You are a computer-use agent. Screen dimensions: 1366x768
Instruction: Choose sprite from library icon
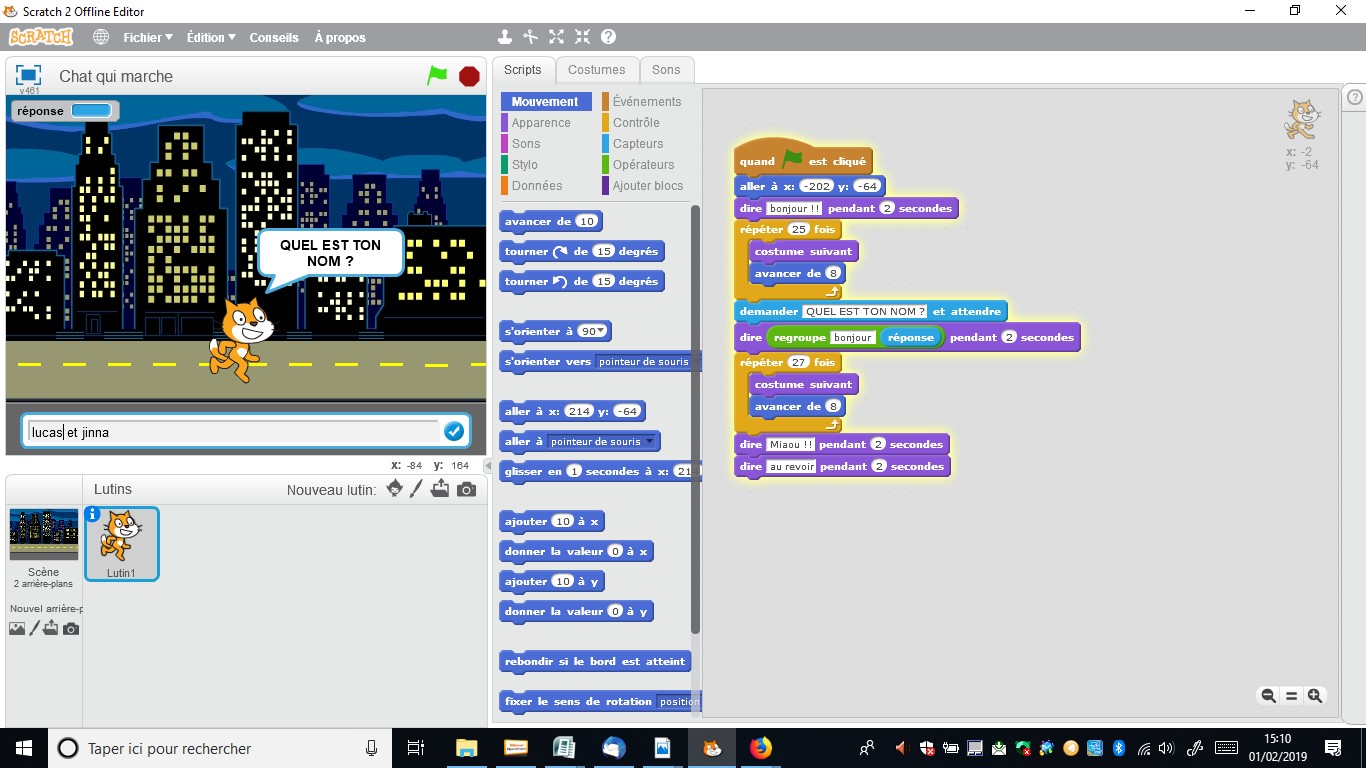pyautogui.click(x=394, y=489)
